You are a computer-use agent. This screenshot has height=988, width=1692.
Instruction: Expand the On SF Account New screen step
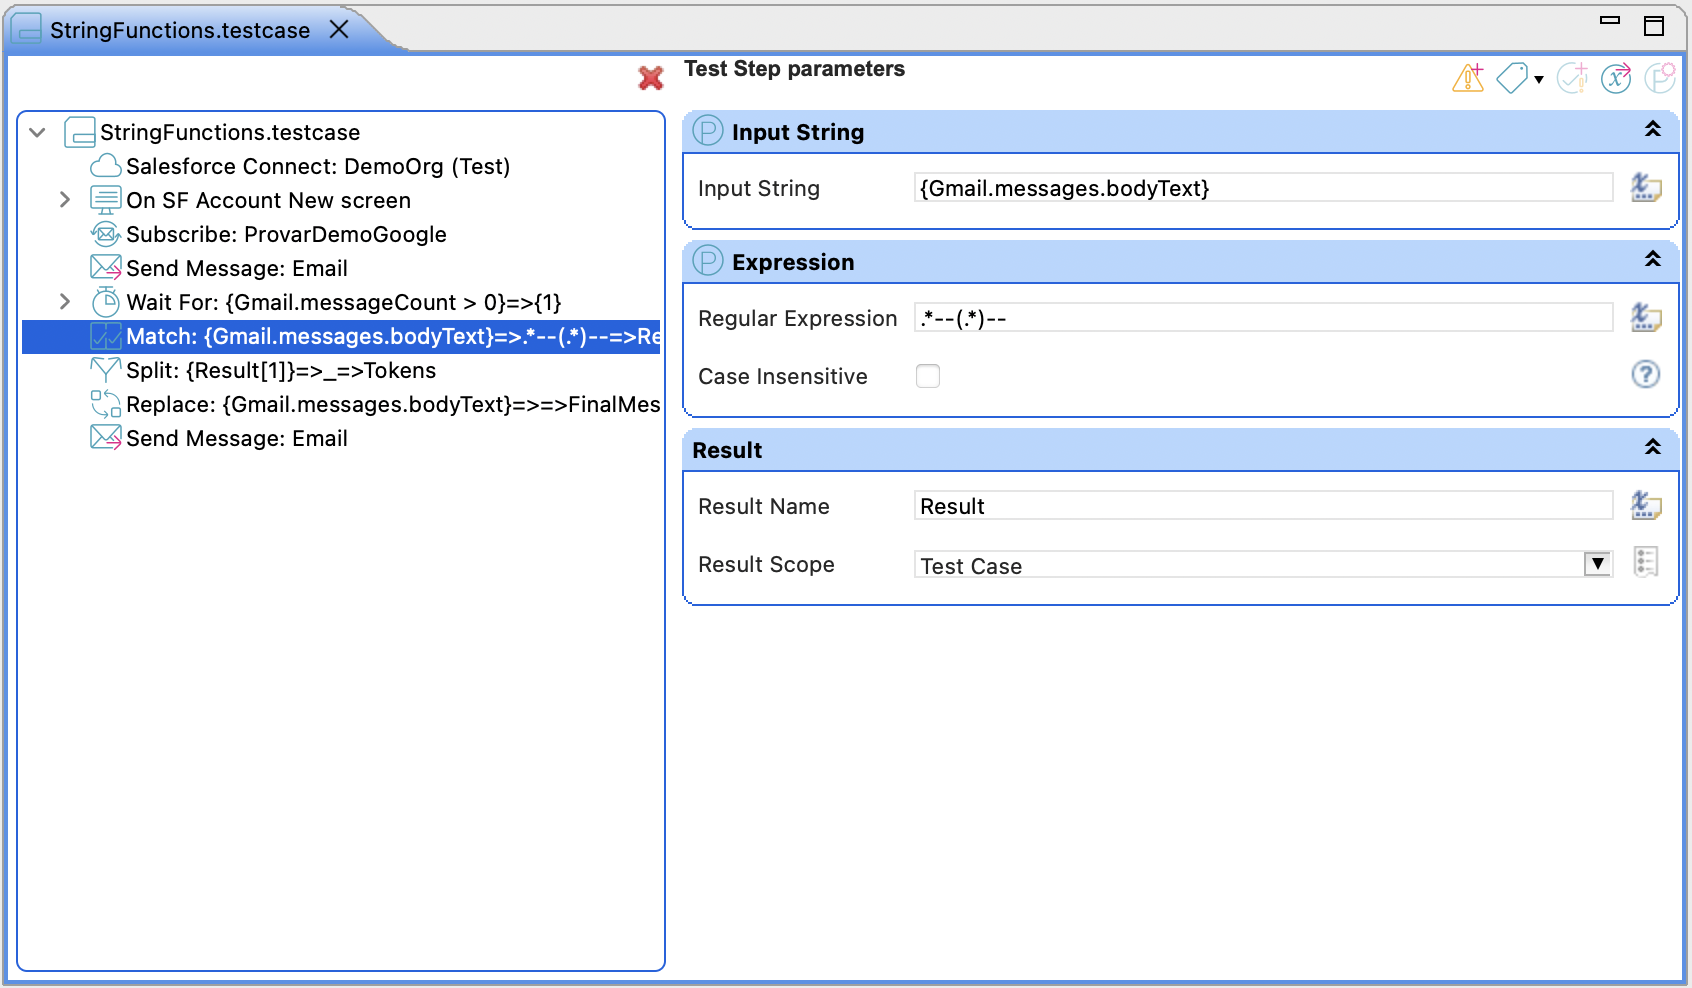pyautogui.click(x=65, y=200)
